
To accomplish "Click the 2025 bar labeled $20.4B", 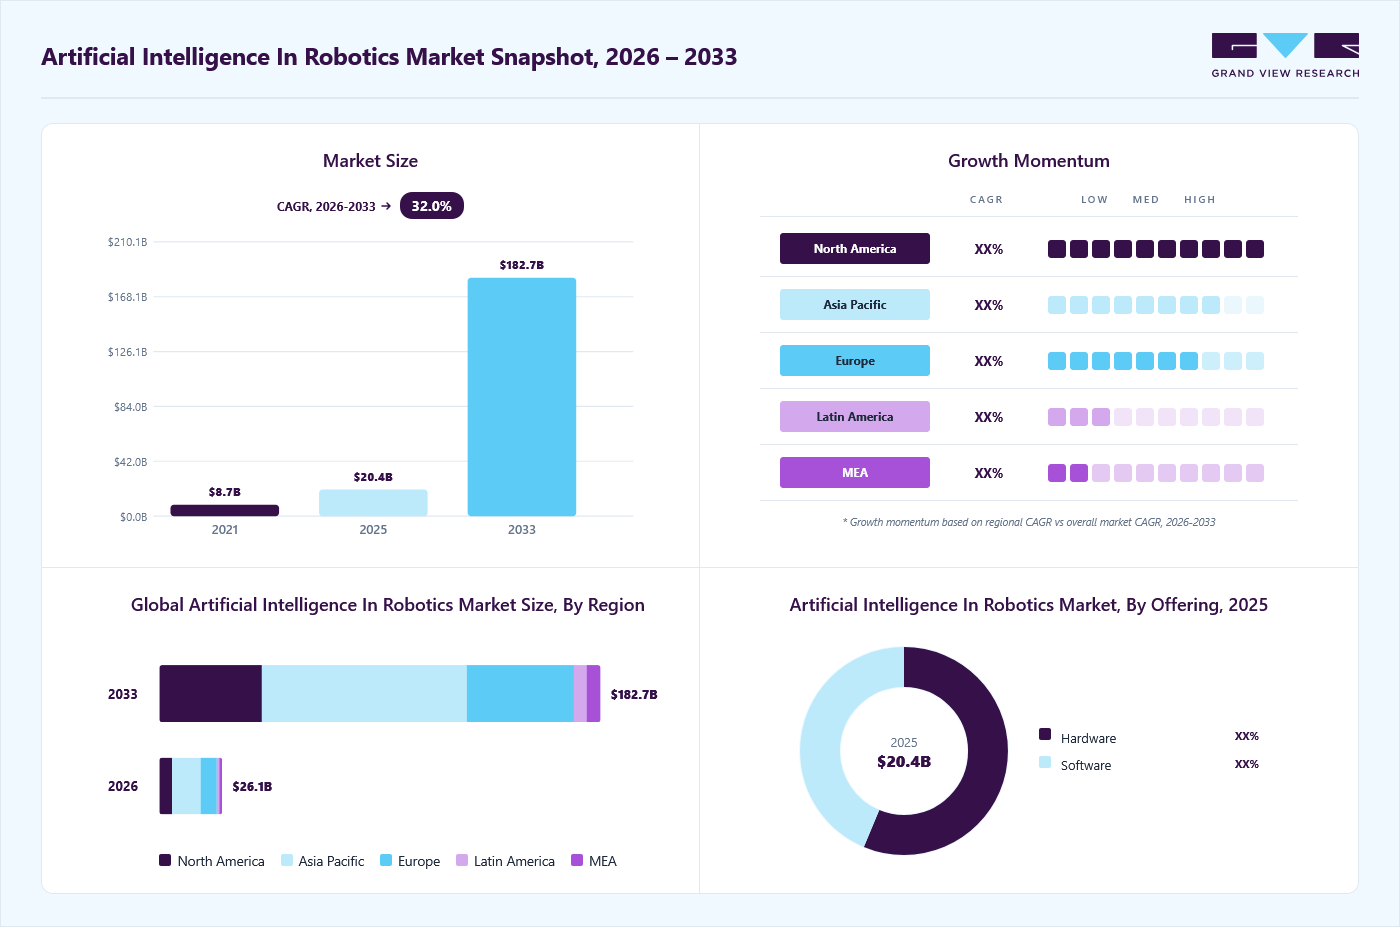I will [x=373, y=503].
